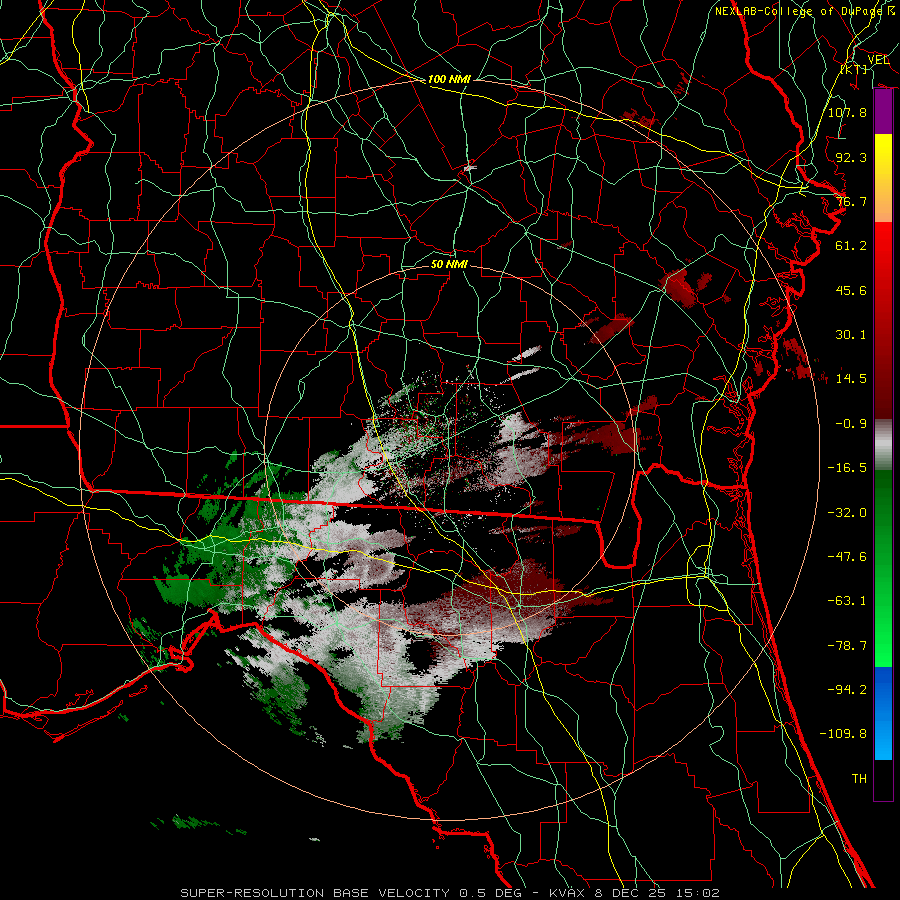Click the gray-white segment of the color scale
900x900 pixels.
(x=883, y=444)
